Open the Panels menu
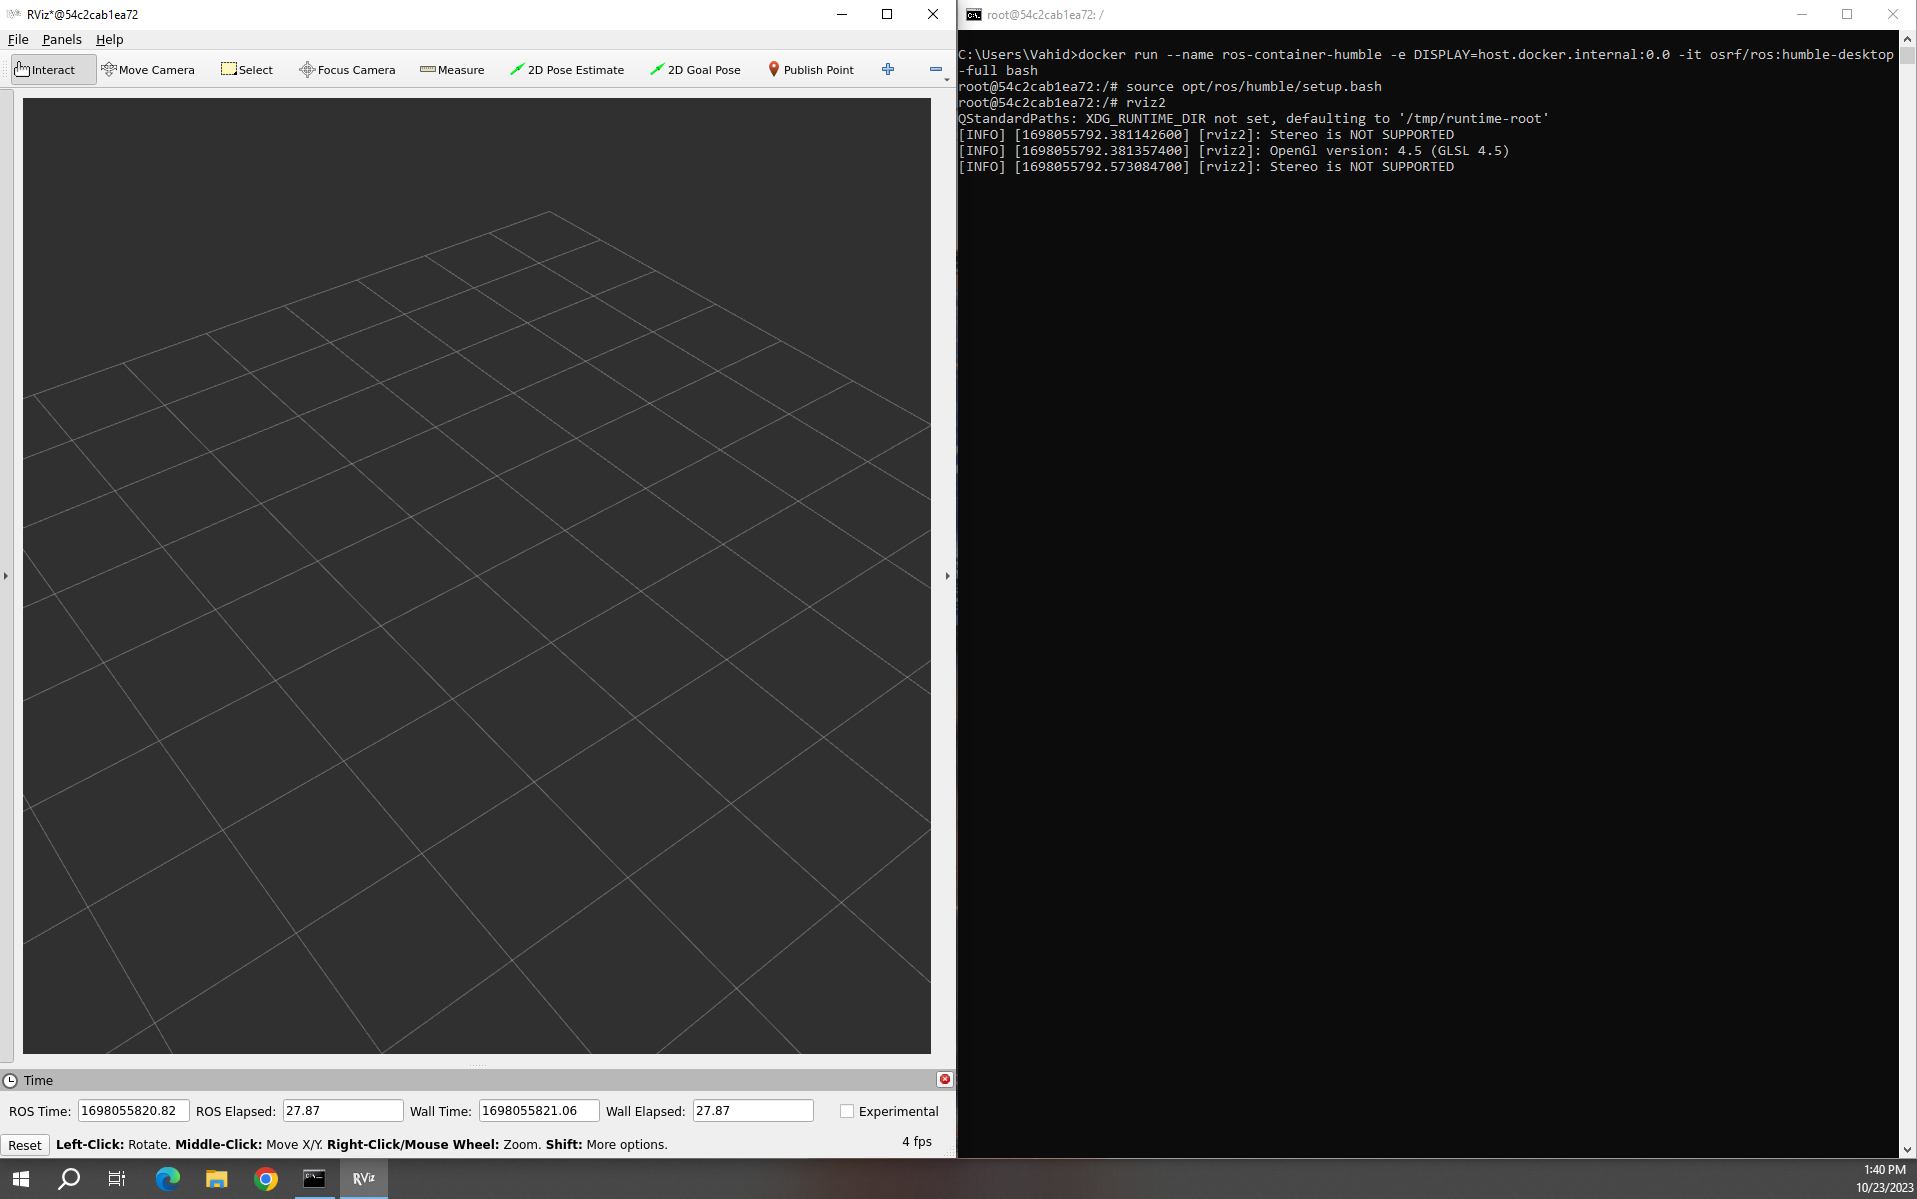1917x1199 pixels. coord(62,40)
